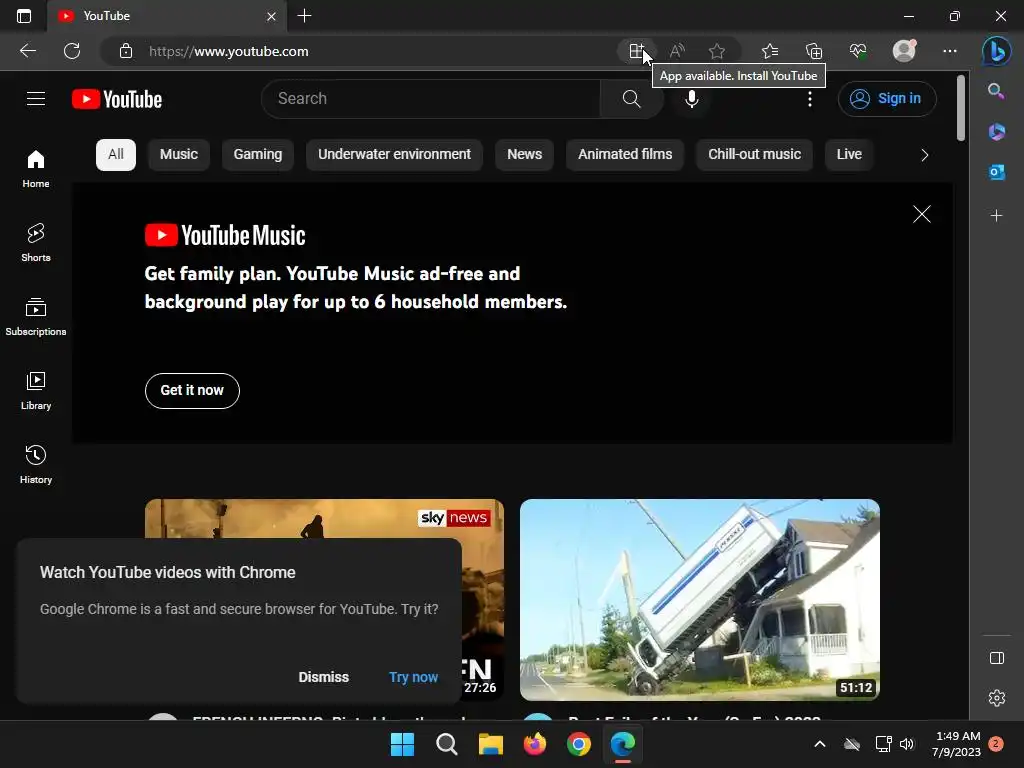Start voice search with the microphone icon
Viewport: 1024px width, 768px height.
click(x=692, y=99)
